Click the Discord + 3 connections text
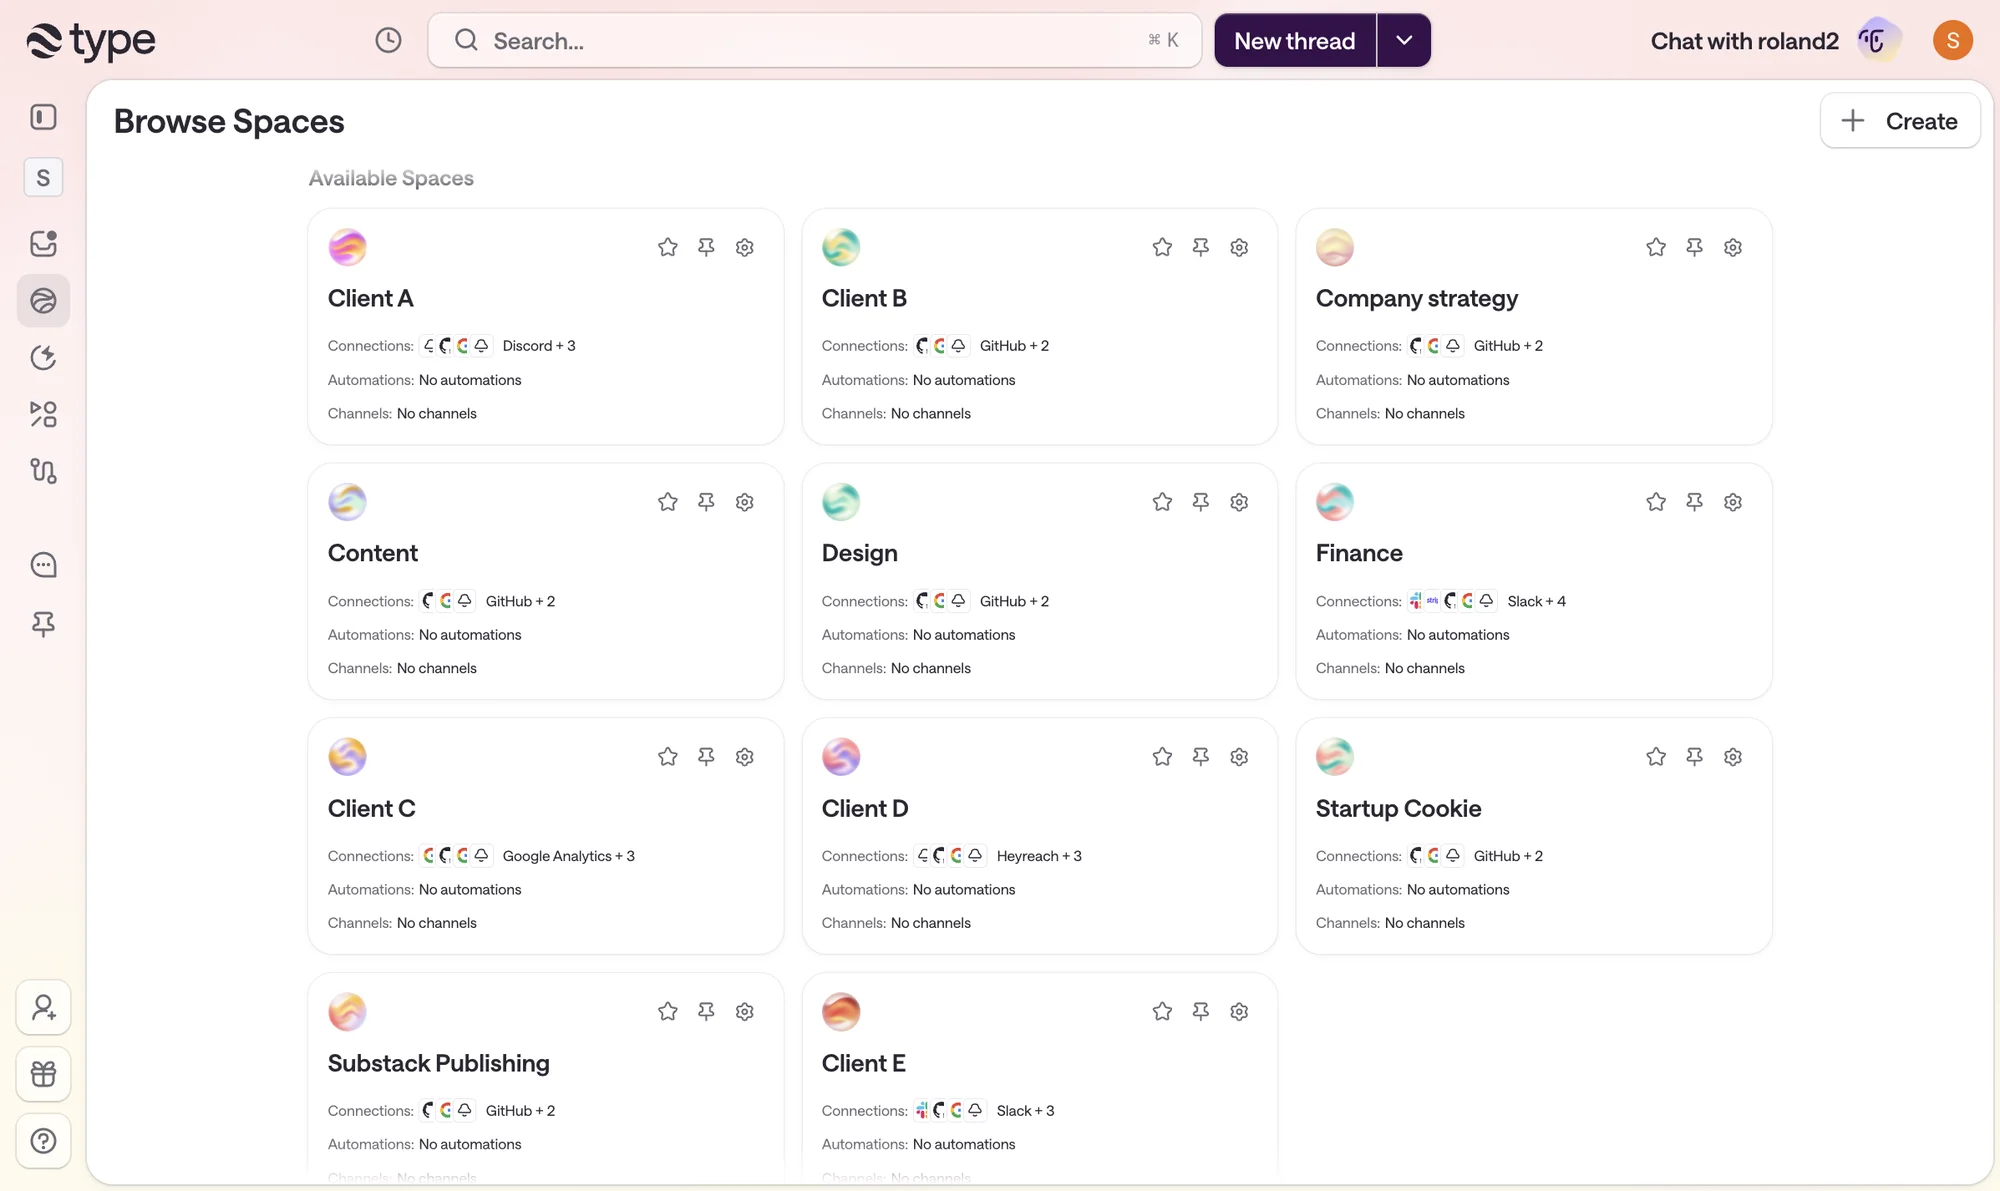 tap(539, 346)
